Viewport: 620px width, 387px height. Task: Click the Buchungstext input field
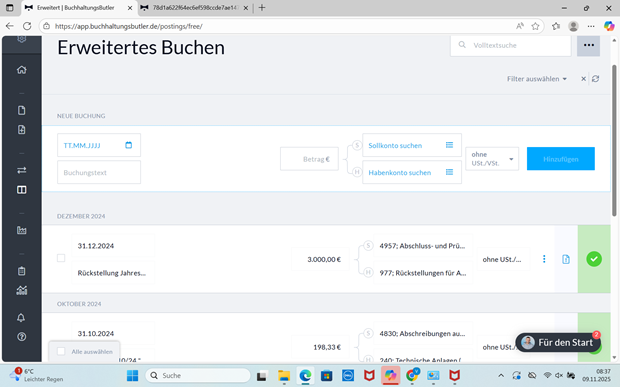(x=99, y=172)
